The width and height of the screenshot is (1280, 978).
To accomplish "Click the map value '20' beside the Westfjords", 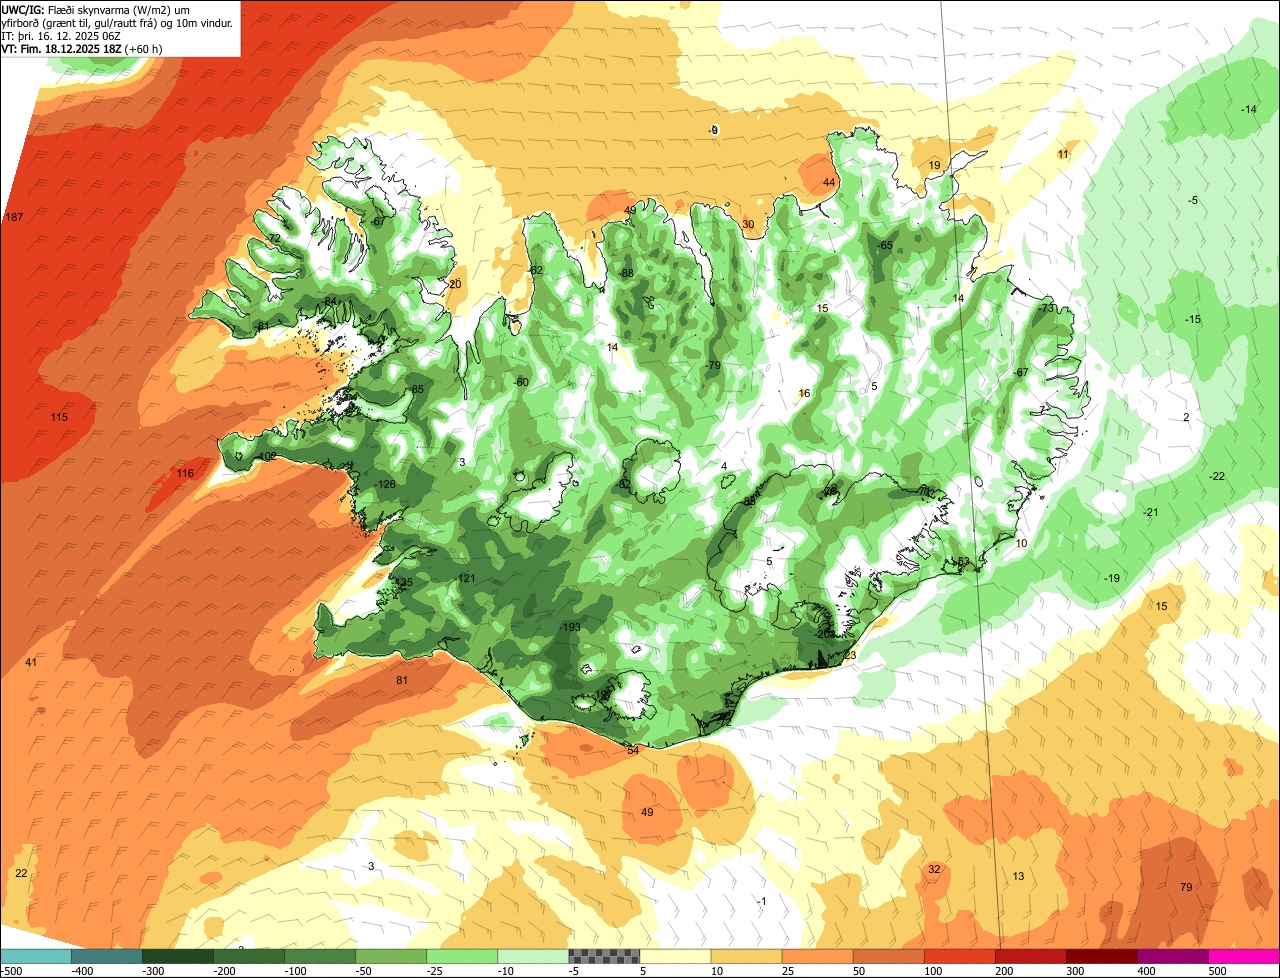I will click(455, 285).
